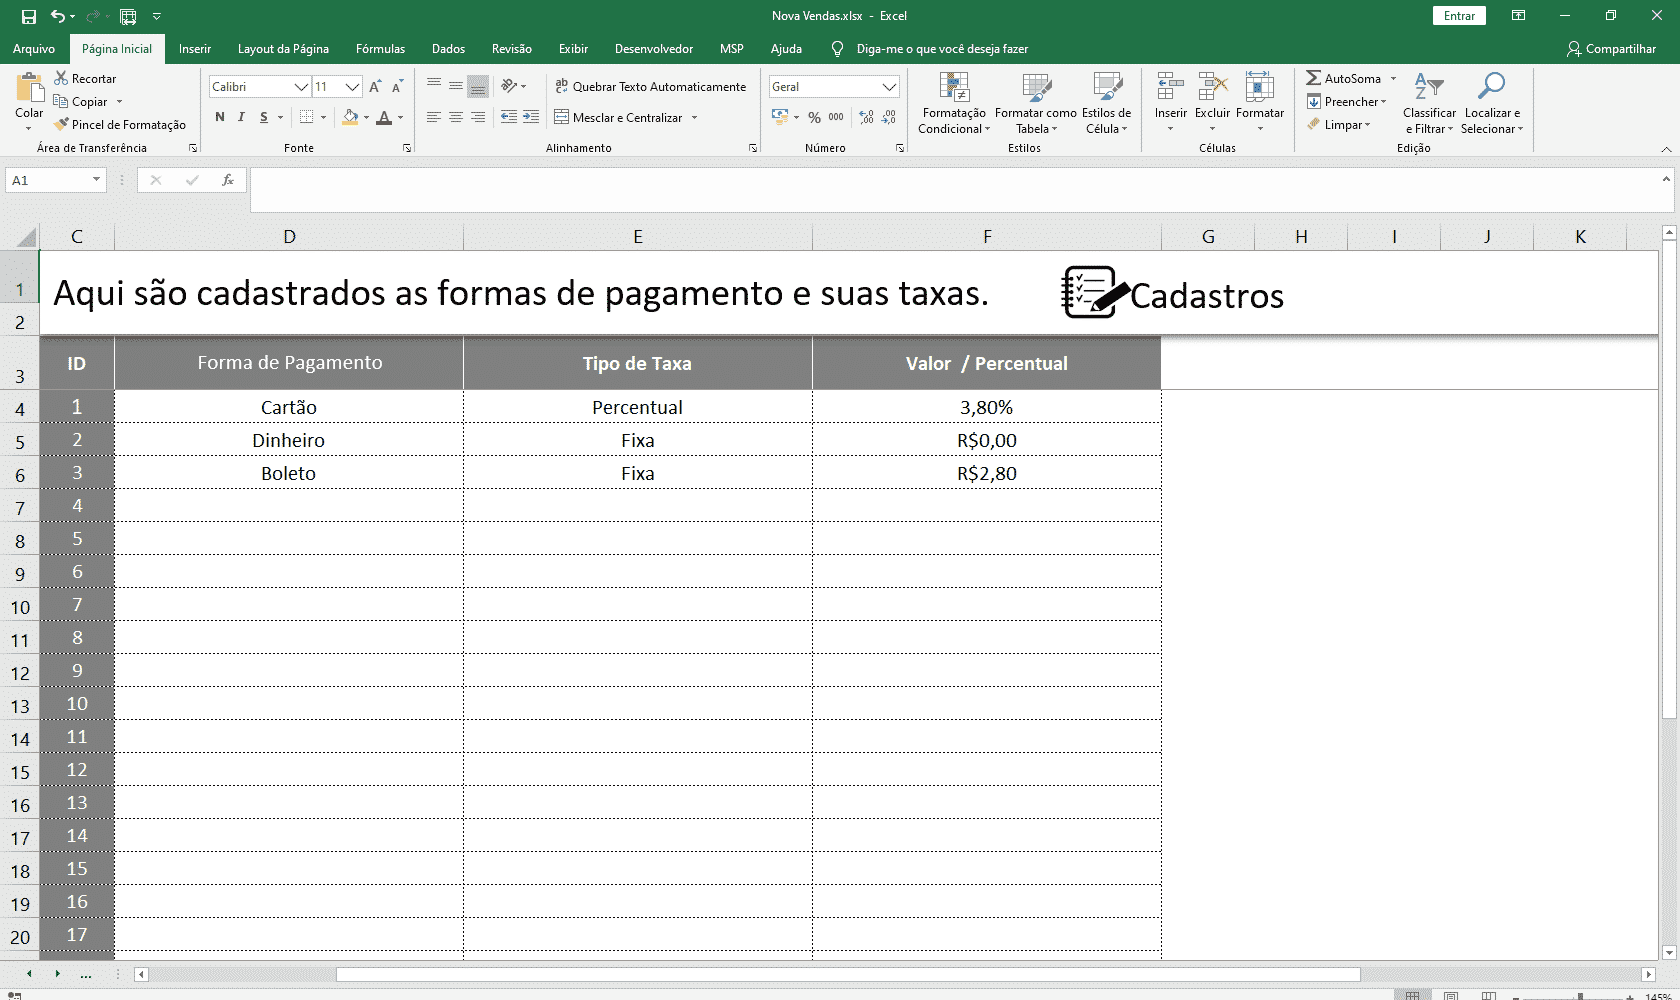The height and width of the screenshot is (1000, 1680).
Task: Open the Limpar dropdown
Action: pyautogui.click(x=1338, y=124)
